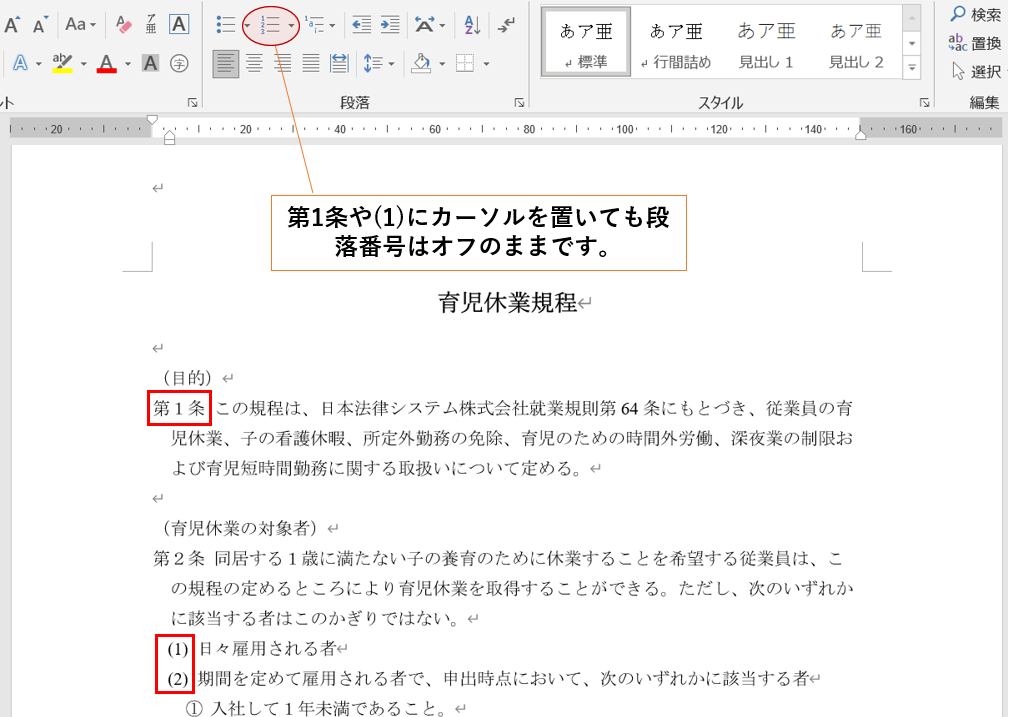Toggle justified text alignment
Image resolution: width=1013 pixels, height=717 pixels.
311,64
